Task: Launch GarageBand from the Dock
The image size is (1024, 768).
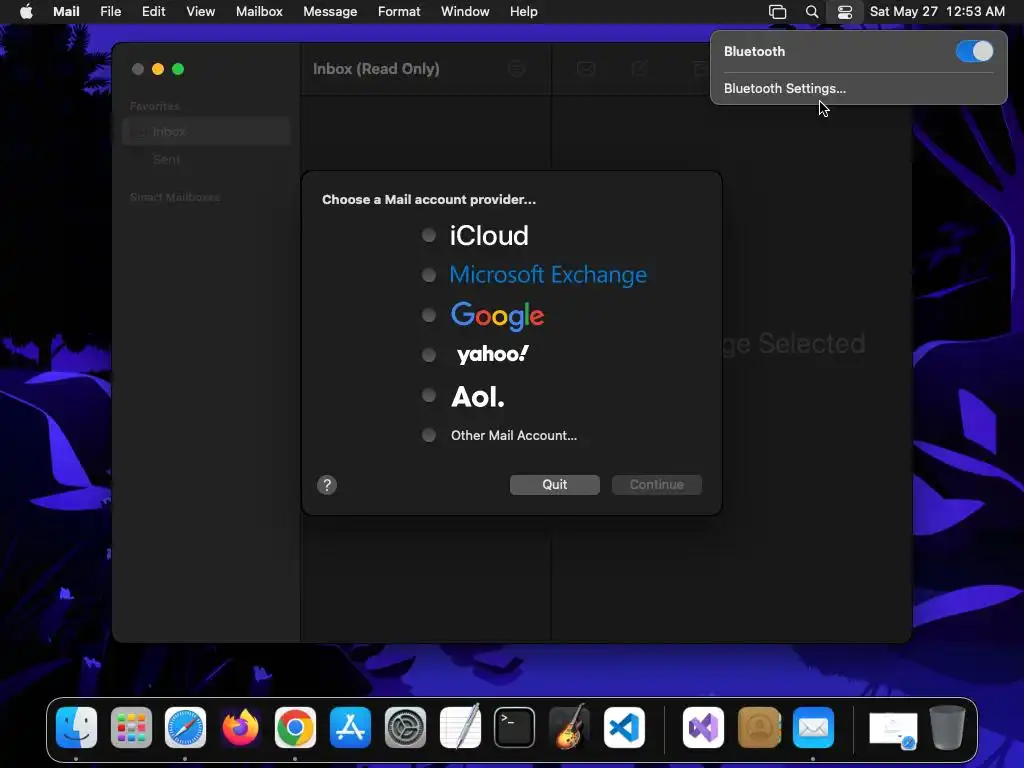Action: (569, 726)
